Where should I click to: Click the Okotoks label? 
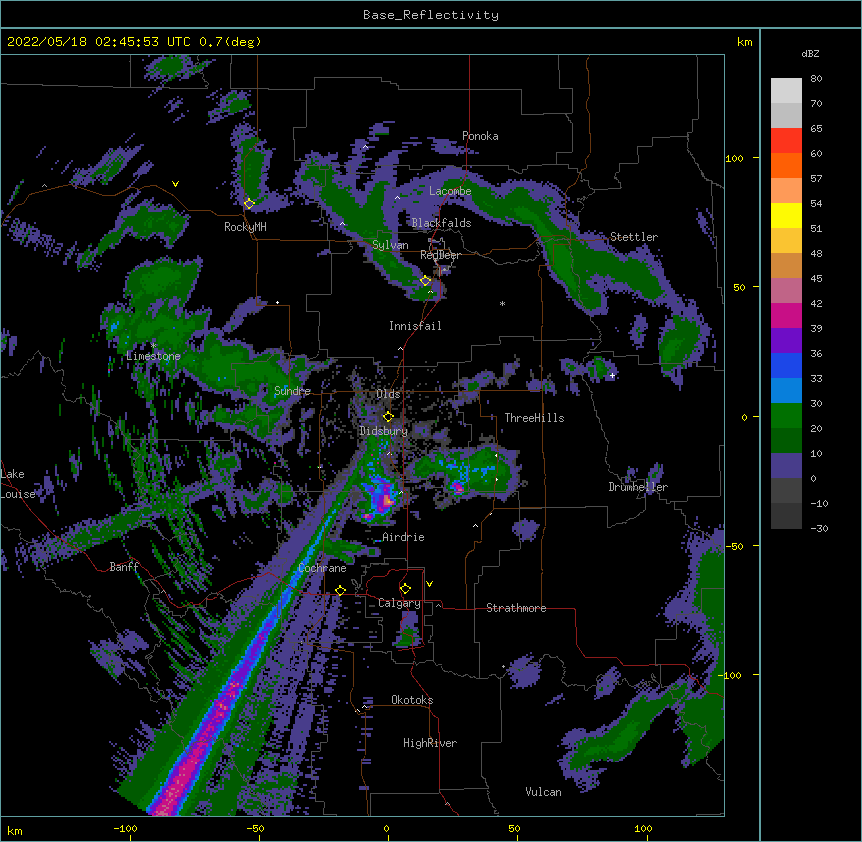pos(412,700)
